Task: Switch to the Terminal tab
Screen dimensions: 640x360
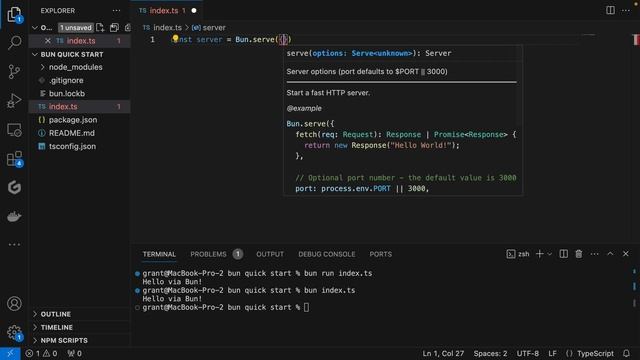Action: [x=159, y=254]
